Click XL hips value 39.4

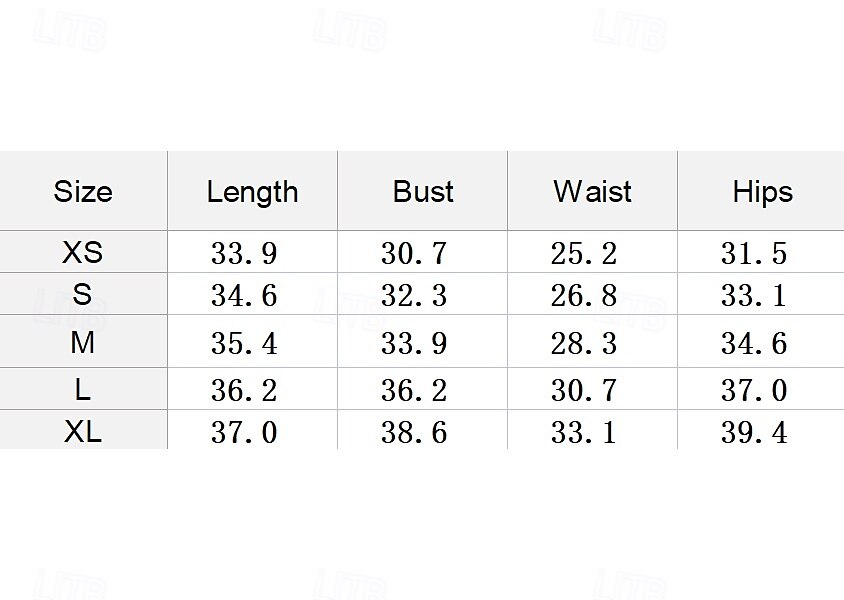click(x=754, y=432)
